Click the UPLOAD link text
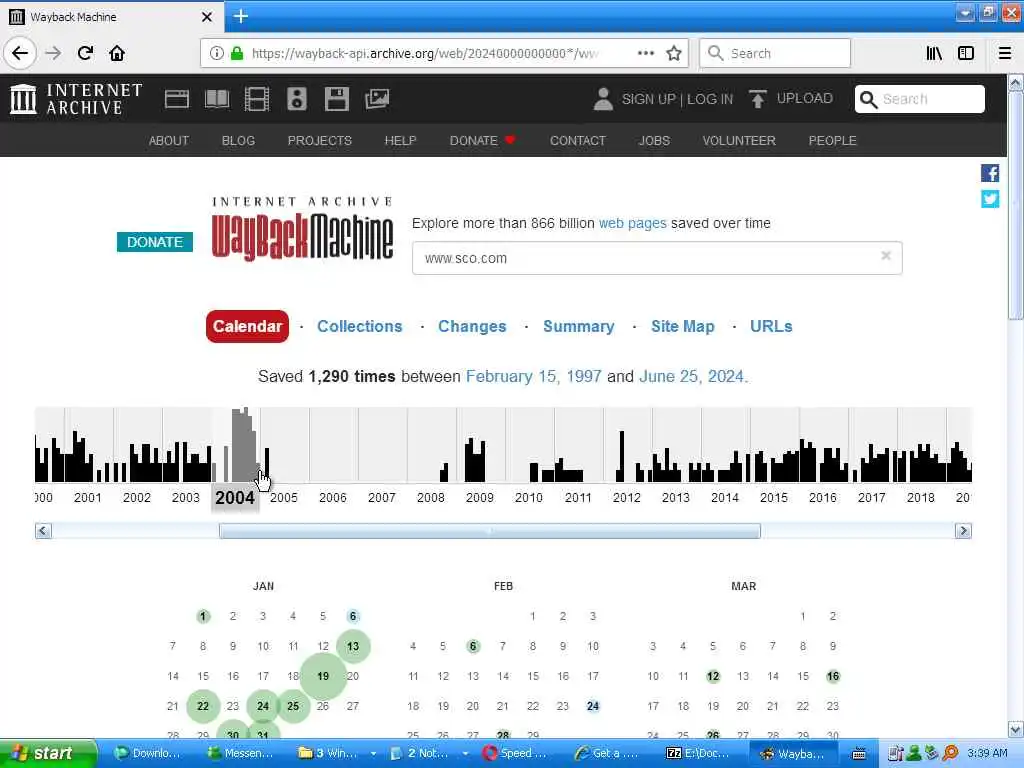Viewport: 1024px width, 768px height. pyautogui.click(x=805, y=98)
